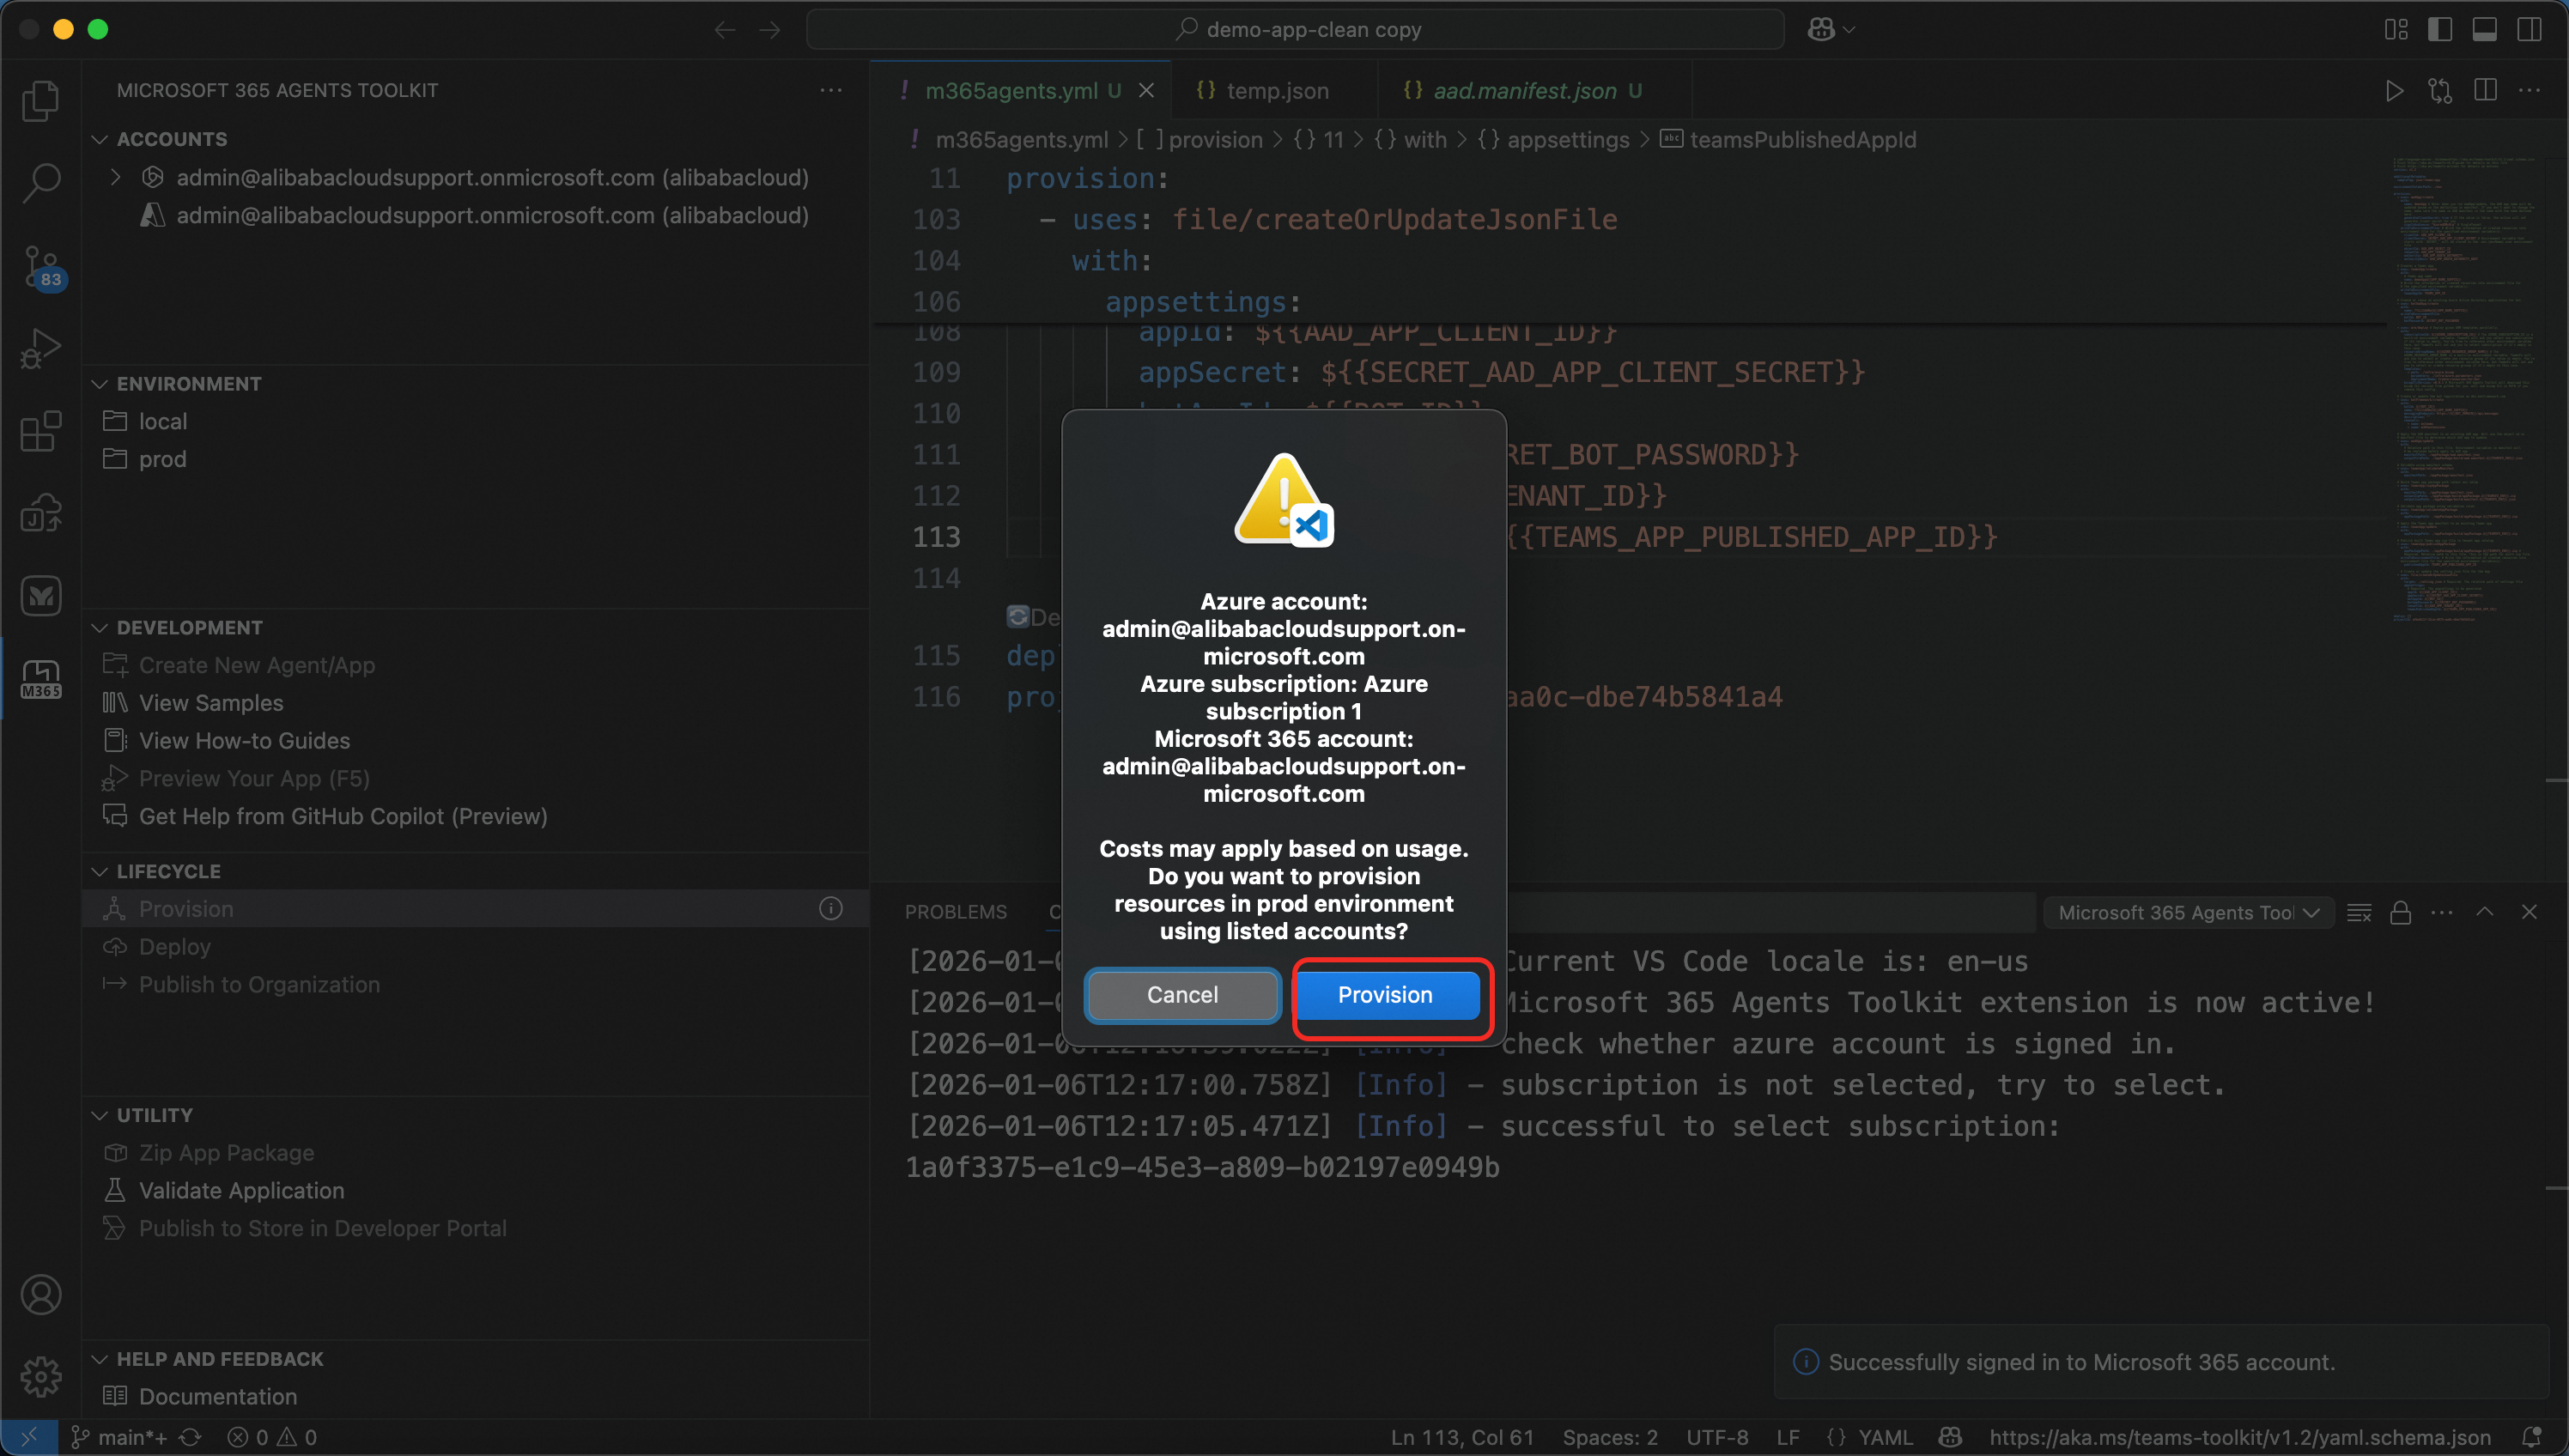Click the Manage gear icon
Viewport: 2569px width, 1456px height.
pos(40,1377)
